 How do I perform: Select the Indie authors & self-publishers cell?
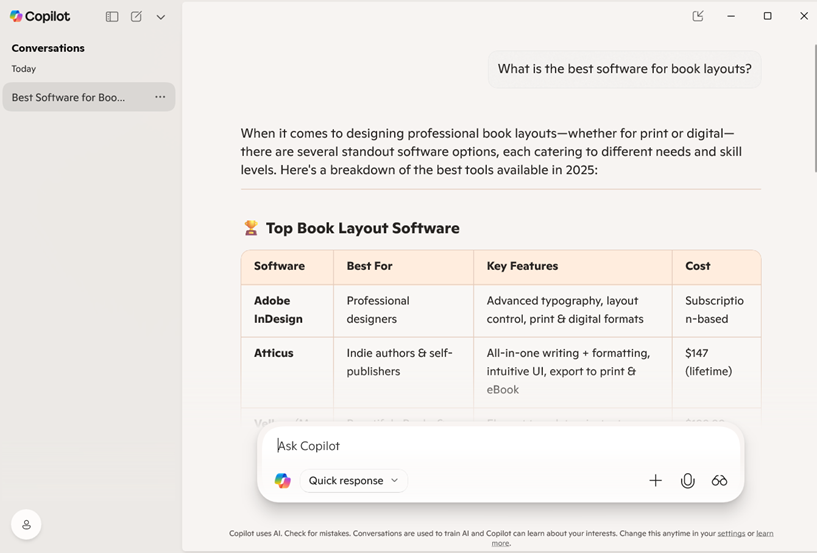403,372
